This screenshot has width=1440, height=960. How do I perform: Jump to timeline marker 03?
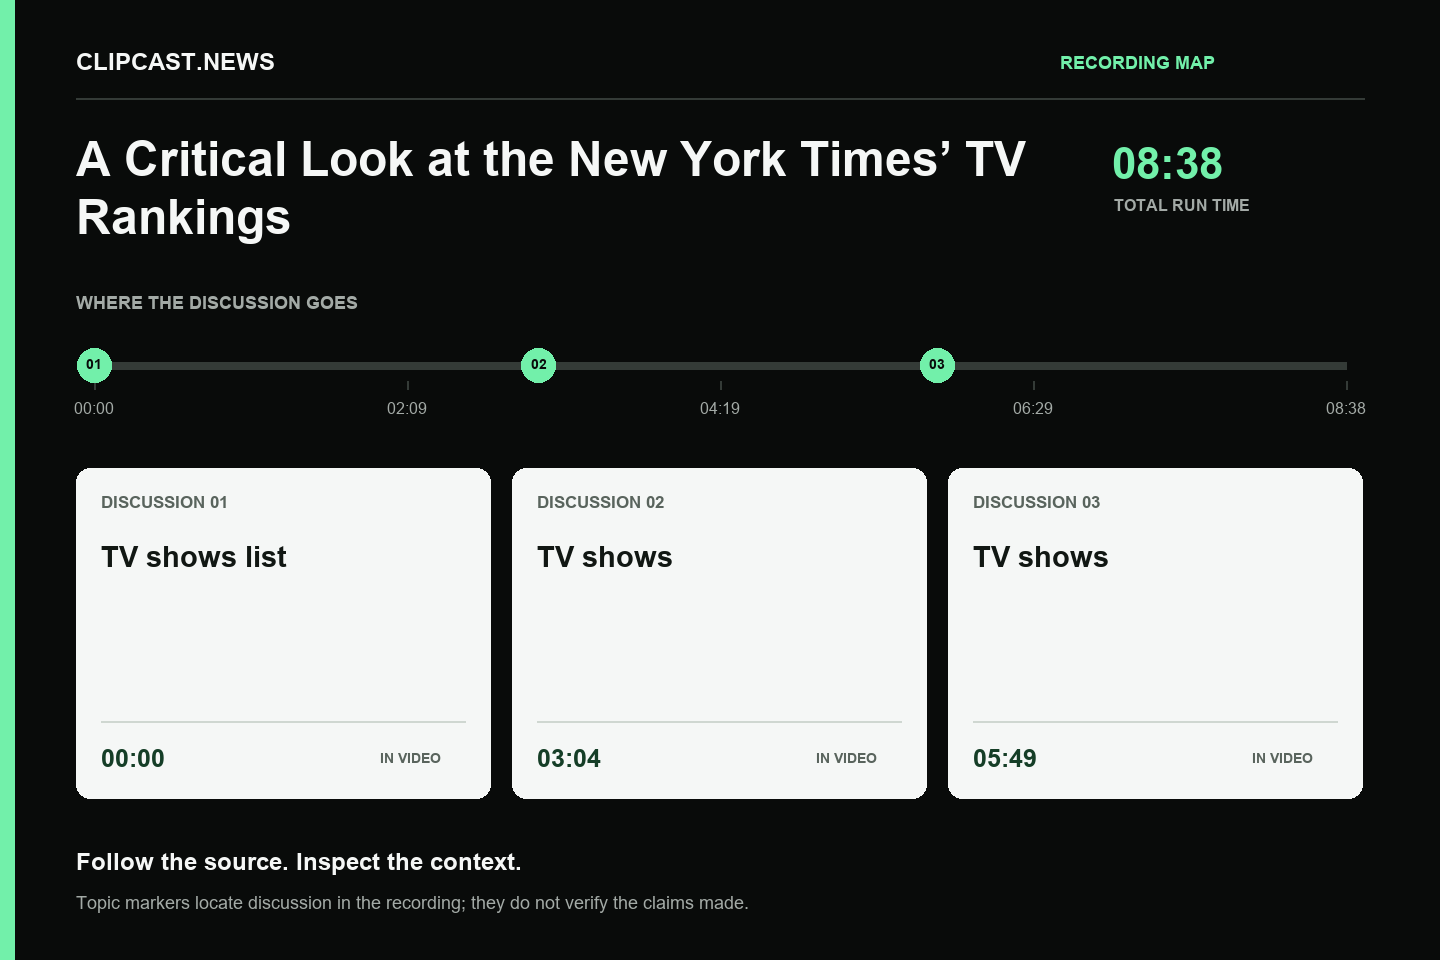tap(937, 365)
